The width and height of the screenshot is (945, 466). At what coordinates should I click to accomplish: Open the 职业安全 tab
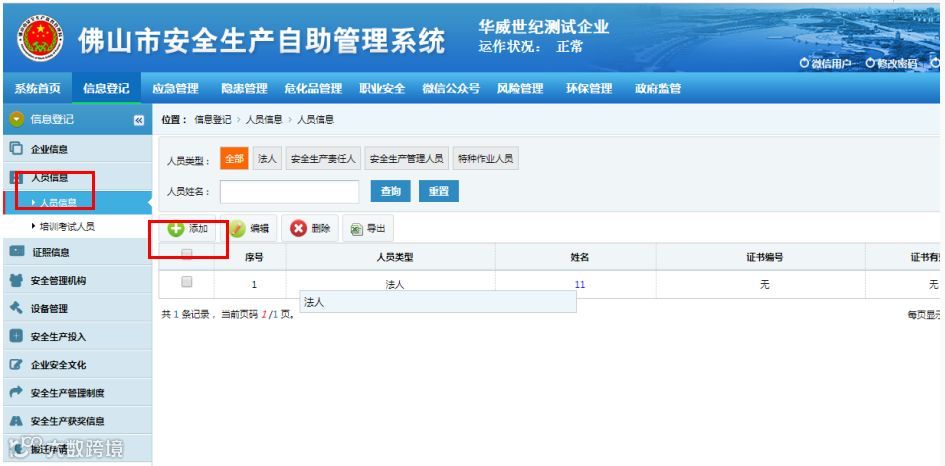382,89
